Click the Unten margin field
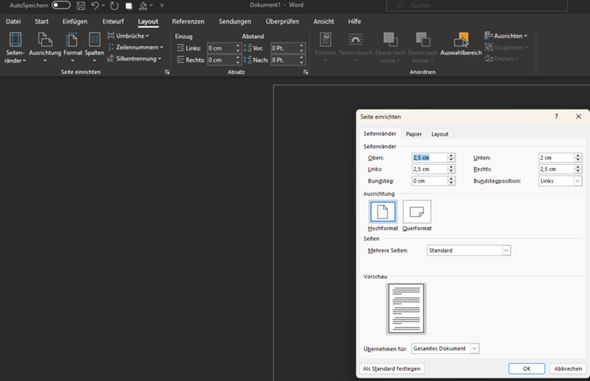The height and width of the screenshot is (381, 590). tap(556, 158)
